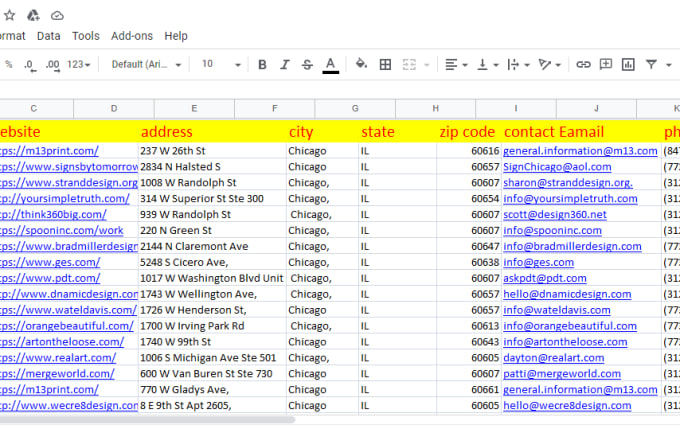The image size is (680, 425).
Task: Select column G header
Action: click(x=355, y=108)
